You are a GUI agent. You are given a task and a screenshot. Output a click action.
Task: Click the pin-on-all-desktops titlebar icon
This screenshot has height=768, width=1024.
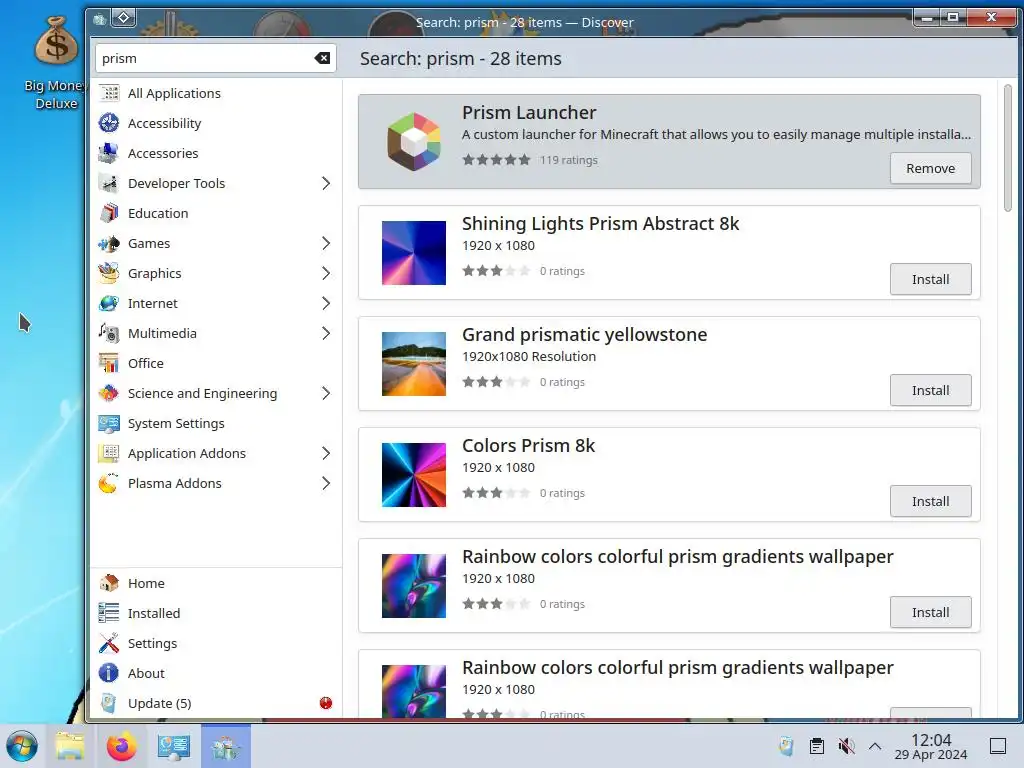coord(124,18)
